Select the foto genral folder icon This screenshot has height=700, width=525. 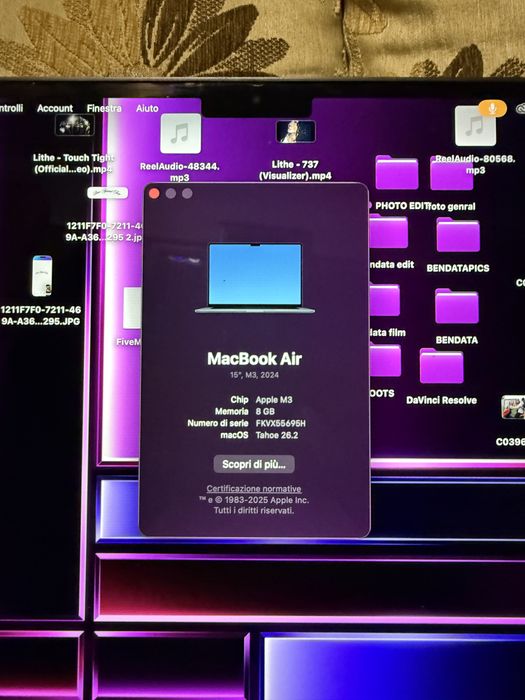pos(452,174)
